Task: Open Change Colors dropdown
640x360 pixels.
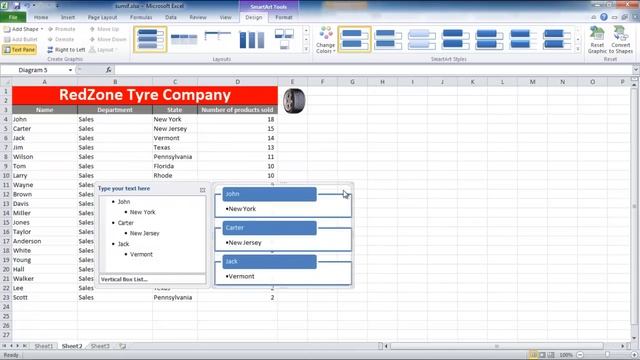Action: click(x=325, y=40)
